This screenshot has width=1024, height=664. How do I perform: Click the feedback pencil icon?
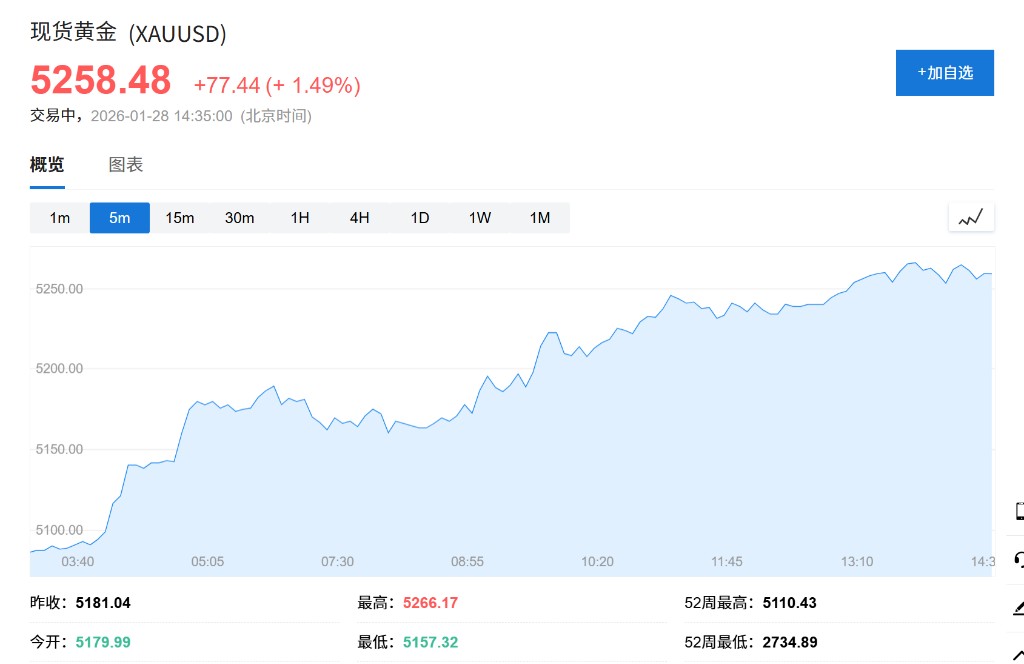pos(1018,607)
